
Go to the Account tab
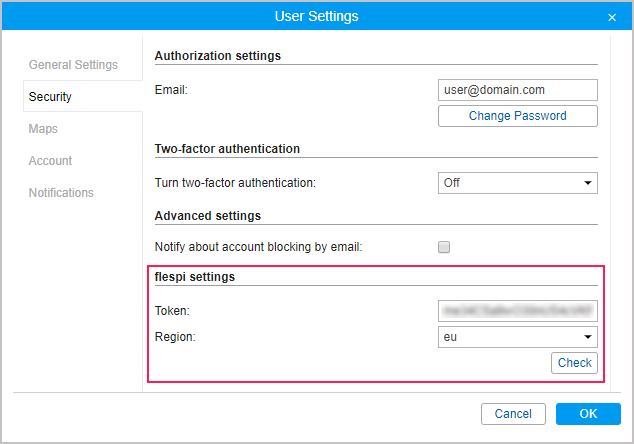(x=50, y=161)
